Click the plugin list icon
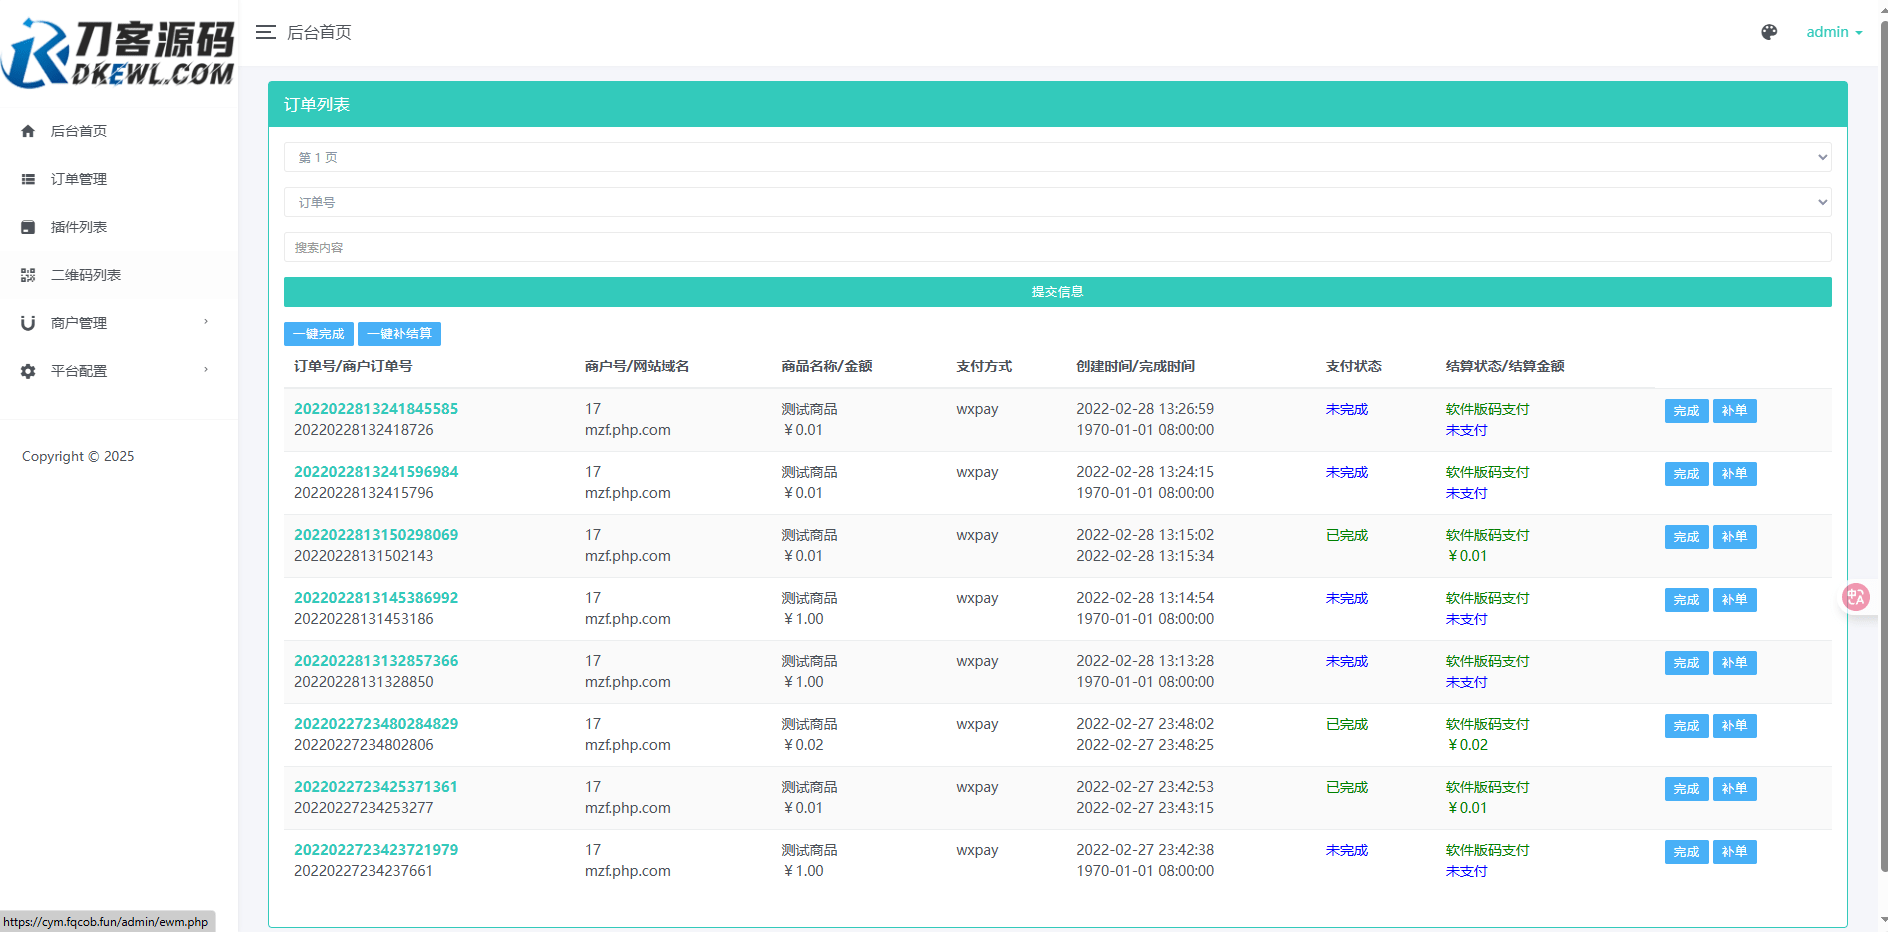Viewport: 1888px width, 932px height. click(28, 227)
